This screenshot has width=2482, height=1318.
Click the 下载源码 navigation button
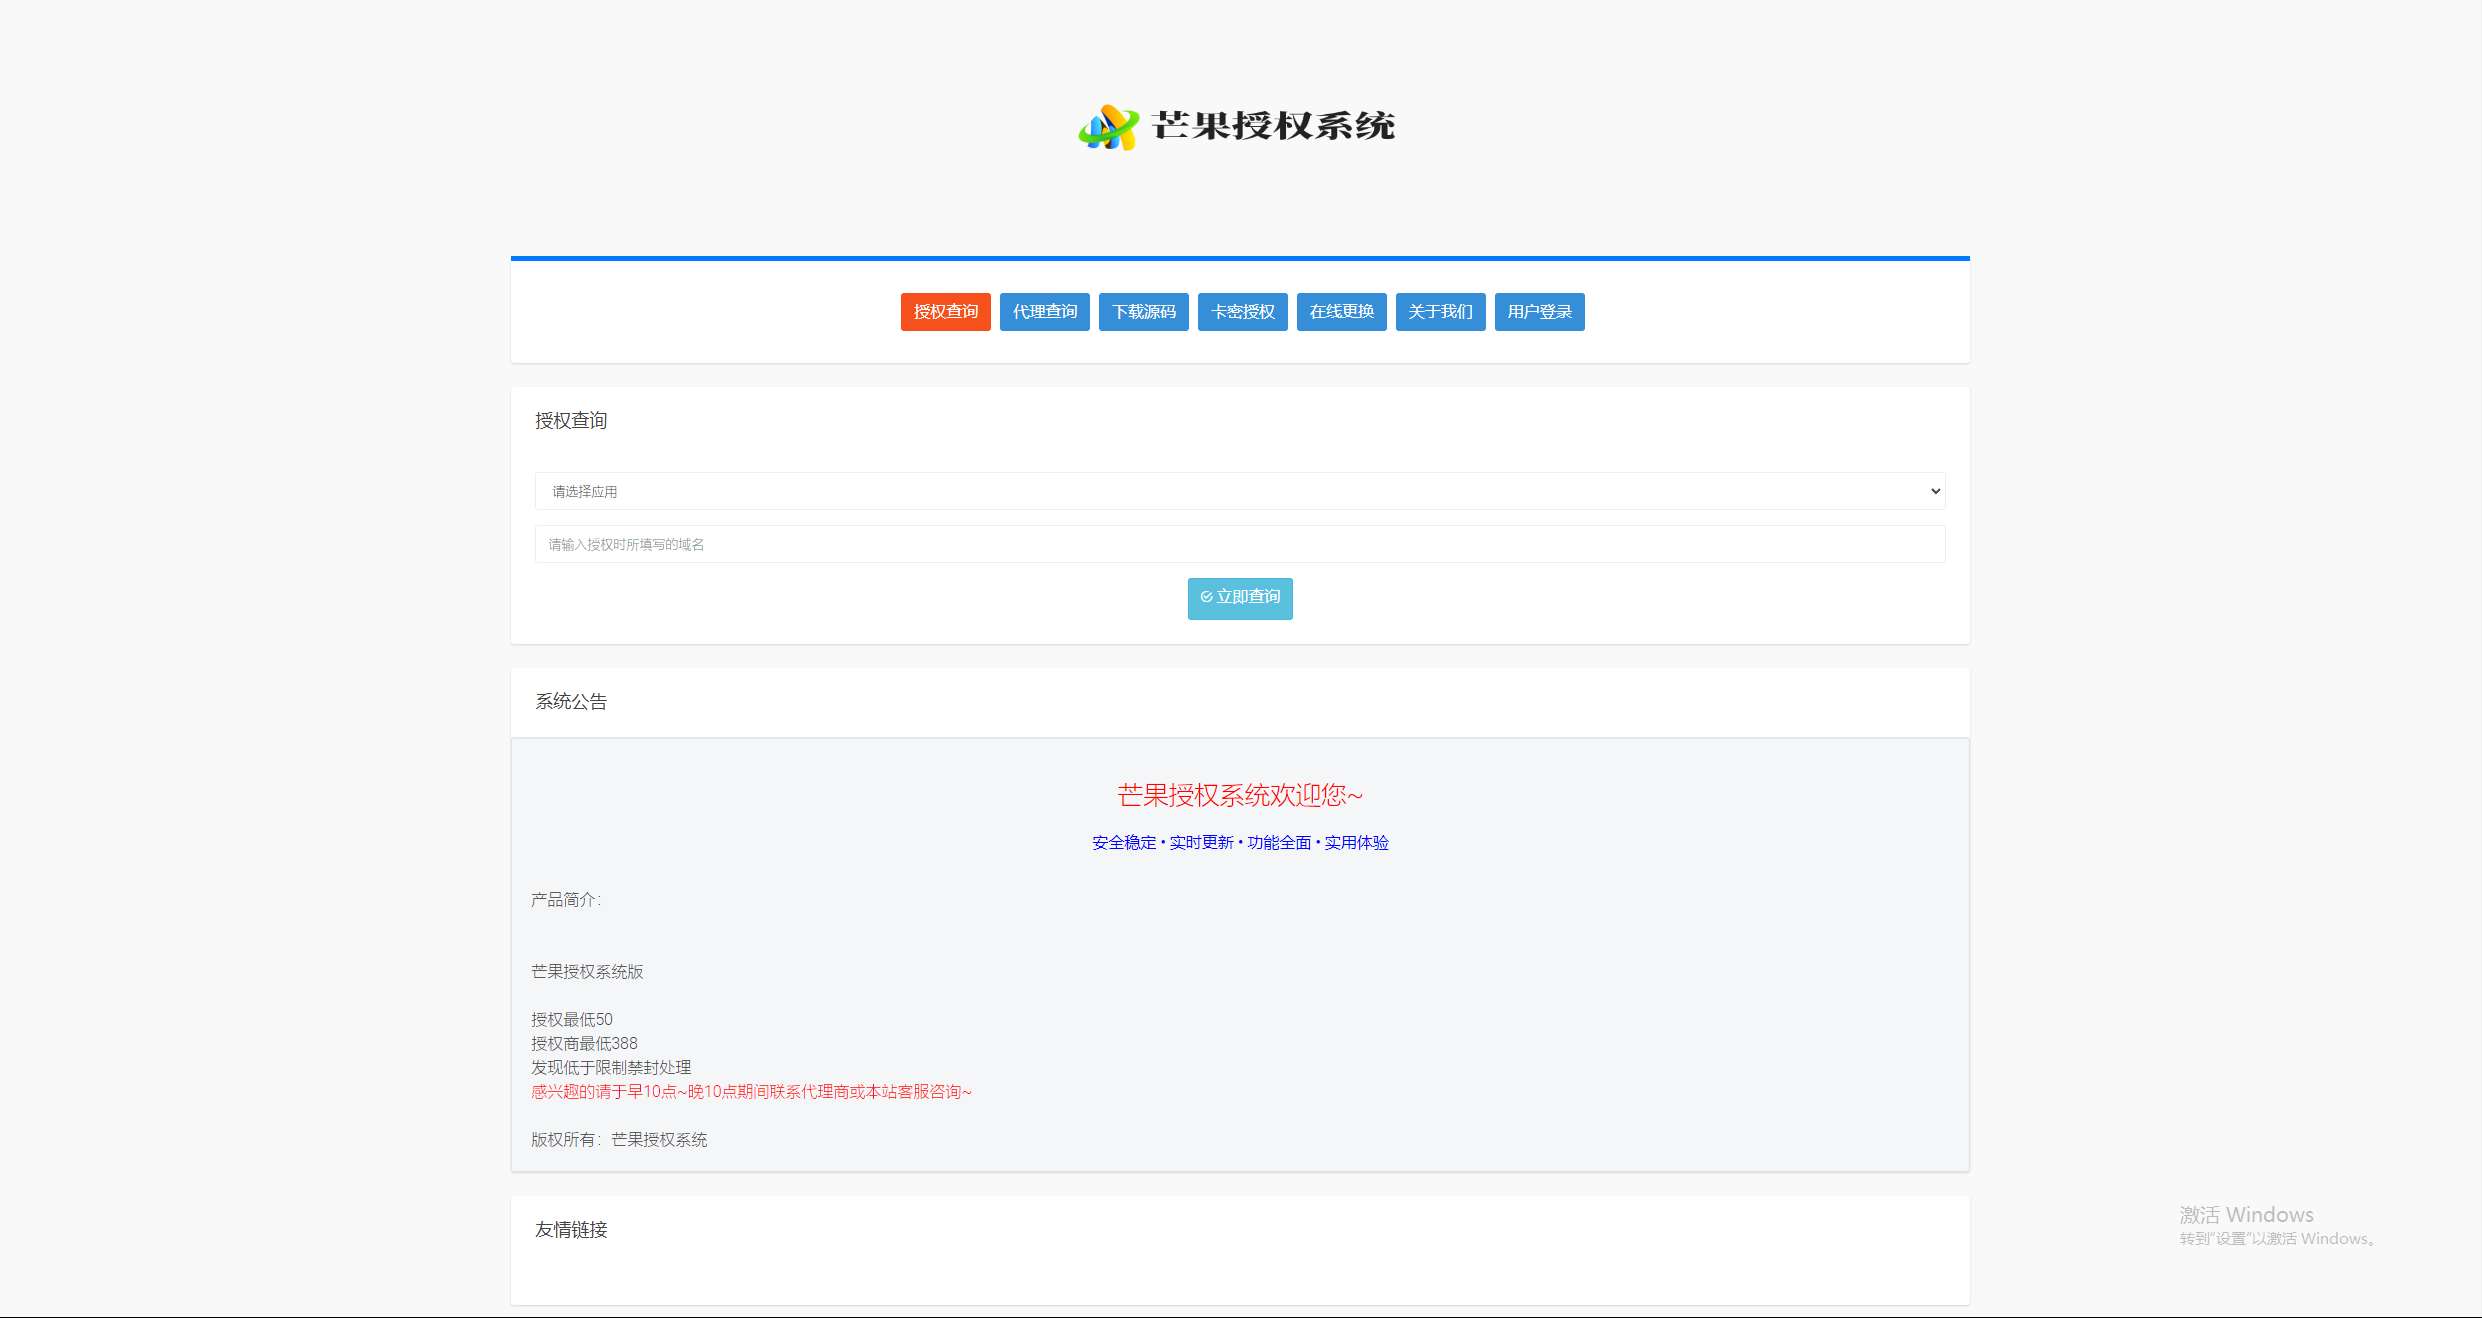[1144, 312]
